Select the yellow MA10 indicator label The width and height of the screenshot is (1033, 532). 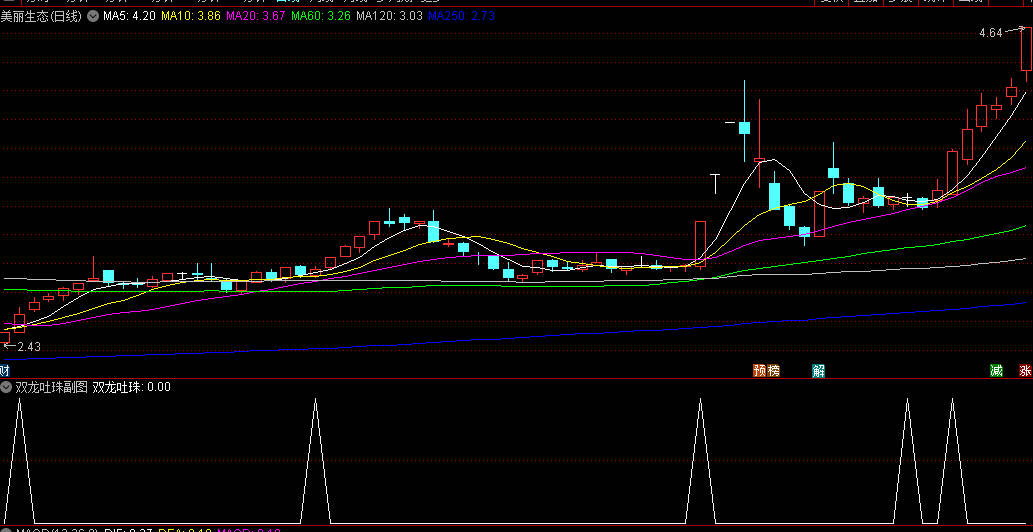pos(190,17)
